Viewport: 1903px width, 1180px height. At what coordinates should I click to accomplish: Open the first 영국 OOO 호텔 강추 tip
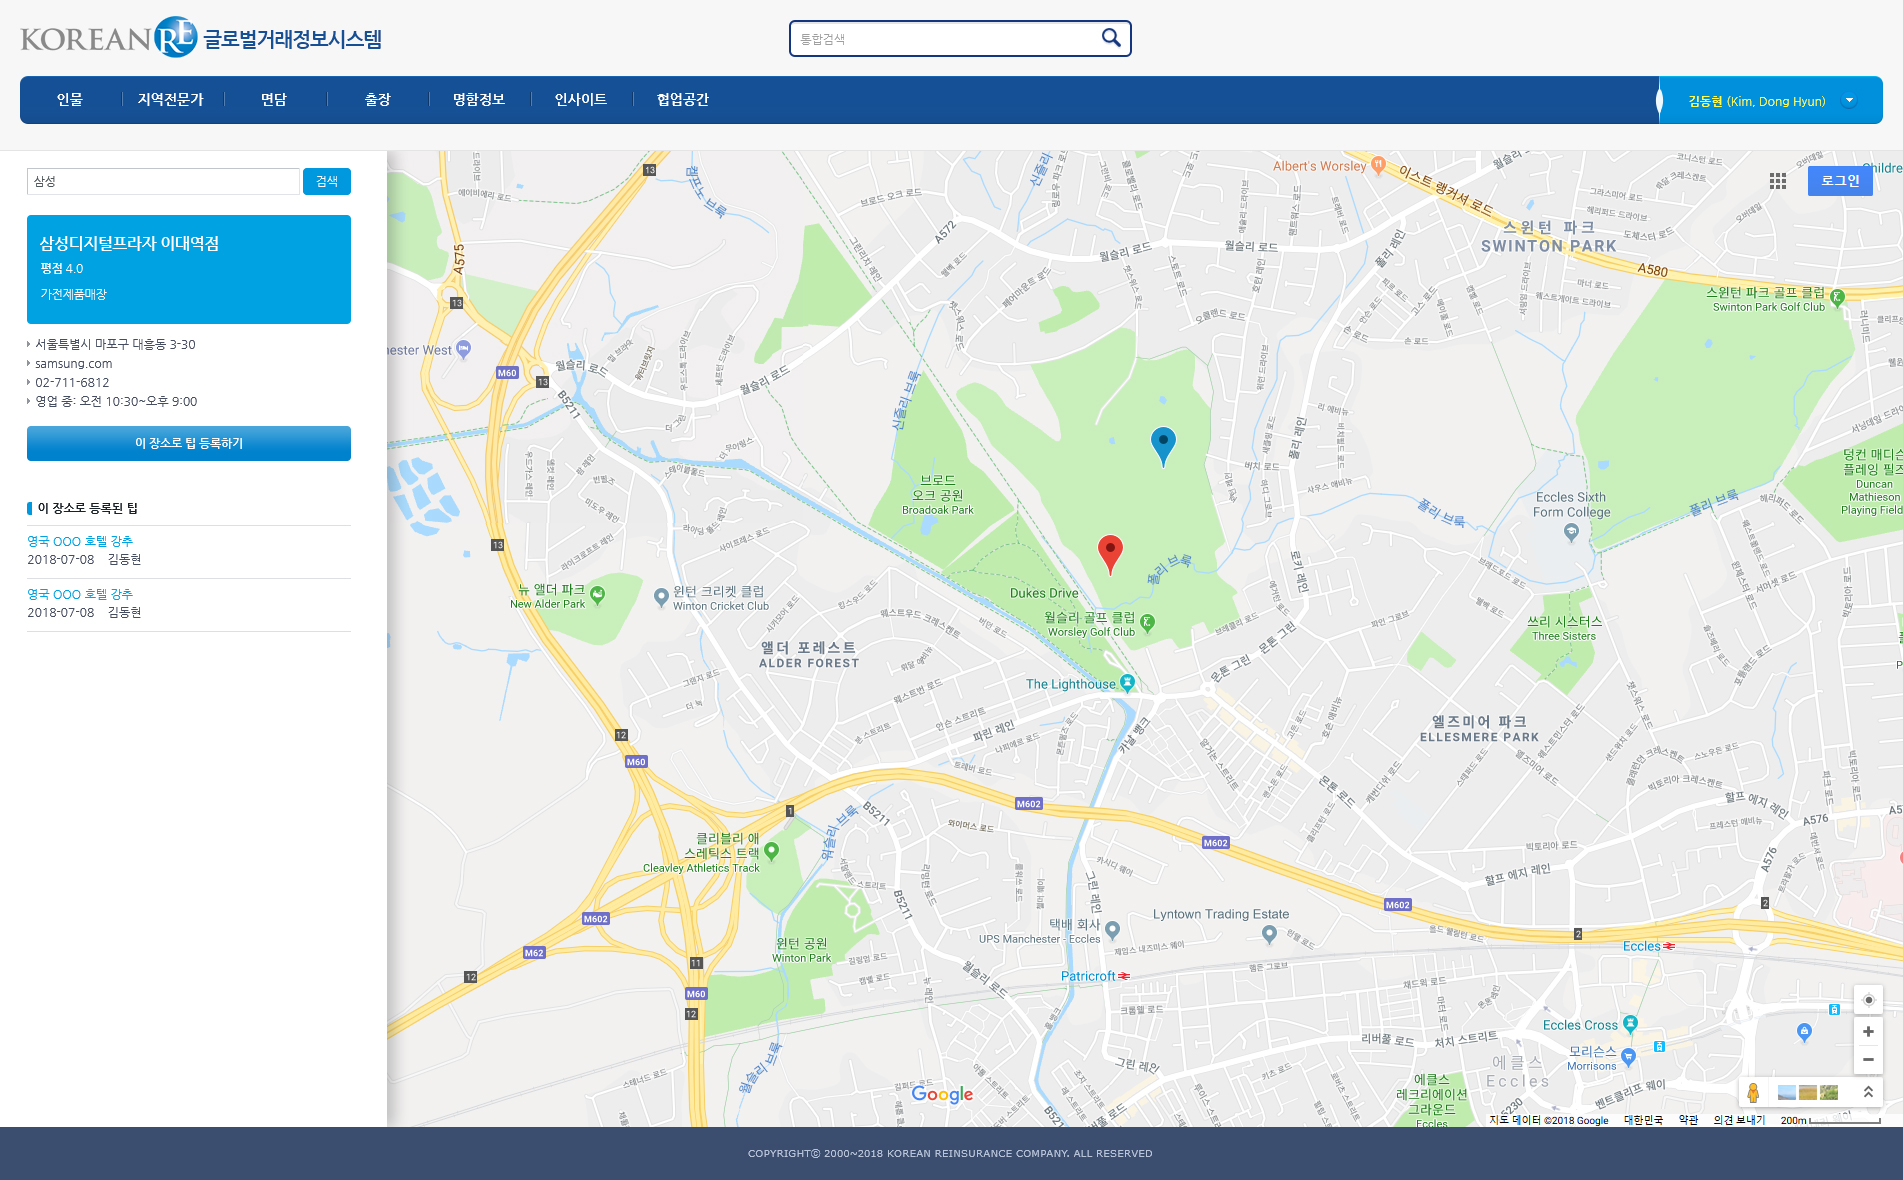coord(80,541)
